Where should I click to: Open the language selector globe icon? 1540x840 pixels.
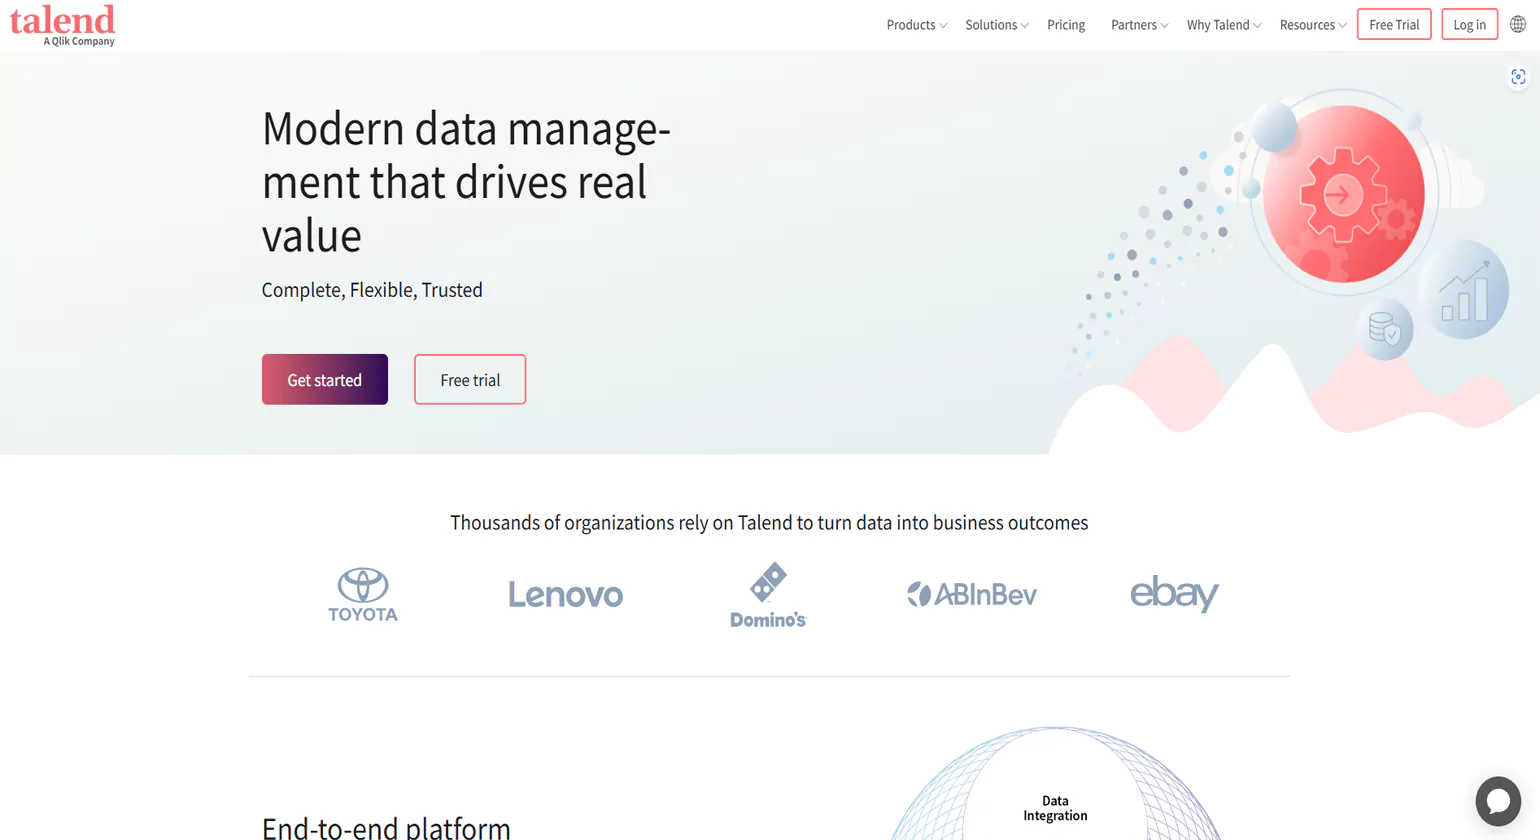pyautogui.click(x=1519, y=24)
